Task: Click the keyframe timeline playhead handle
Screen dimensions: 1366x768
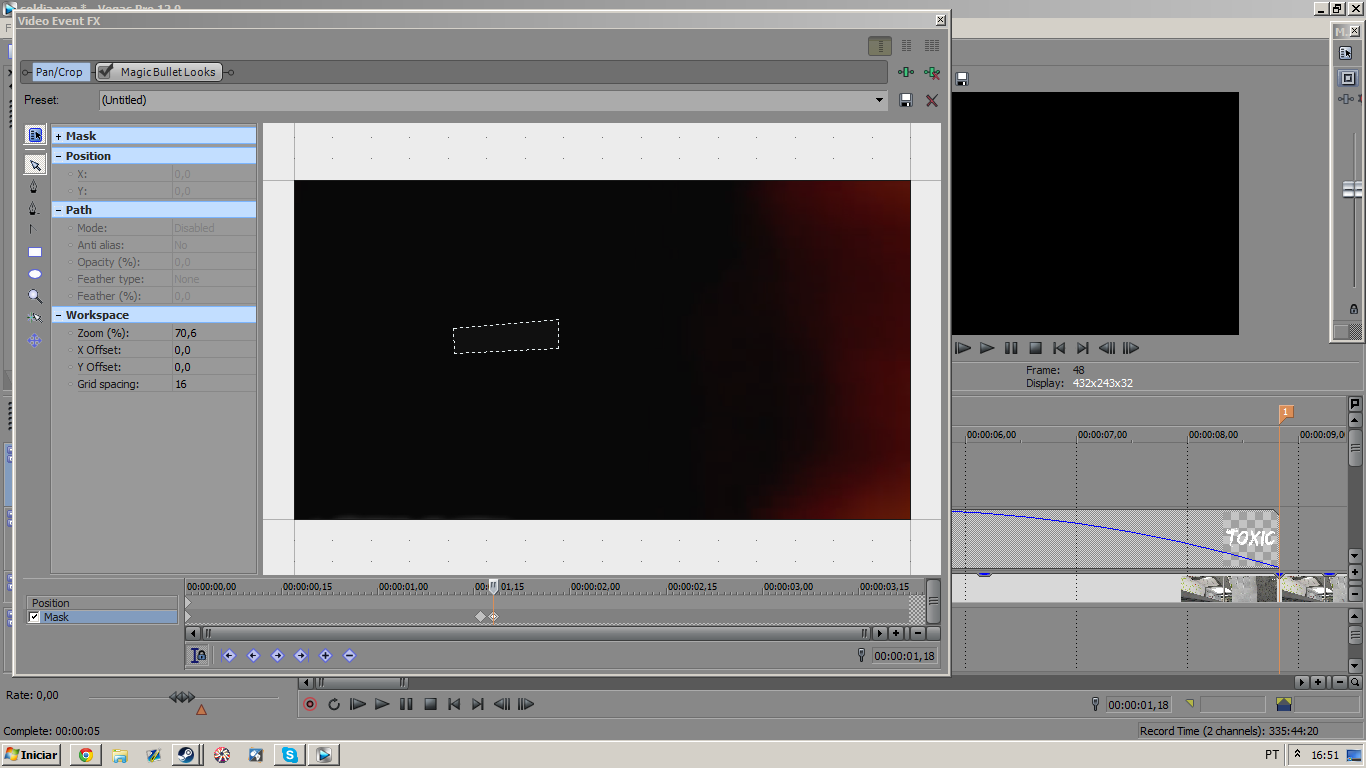Action: [x=493, y=587]
